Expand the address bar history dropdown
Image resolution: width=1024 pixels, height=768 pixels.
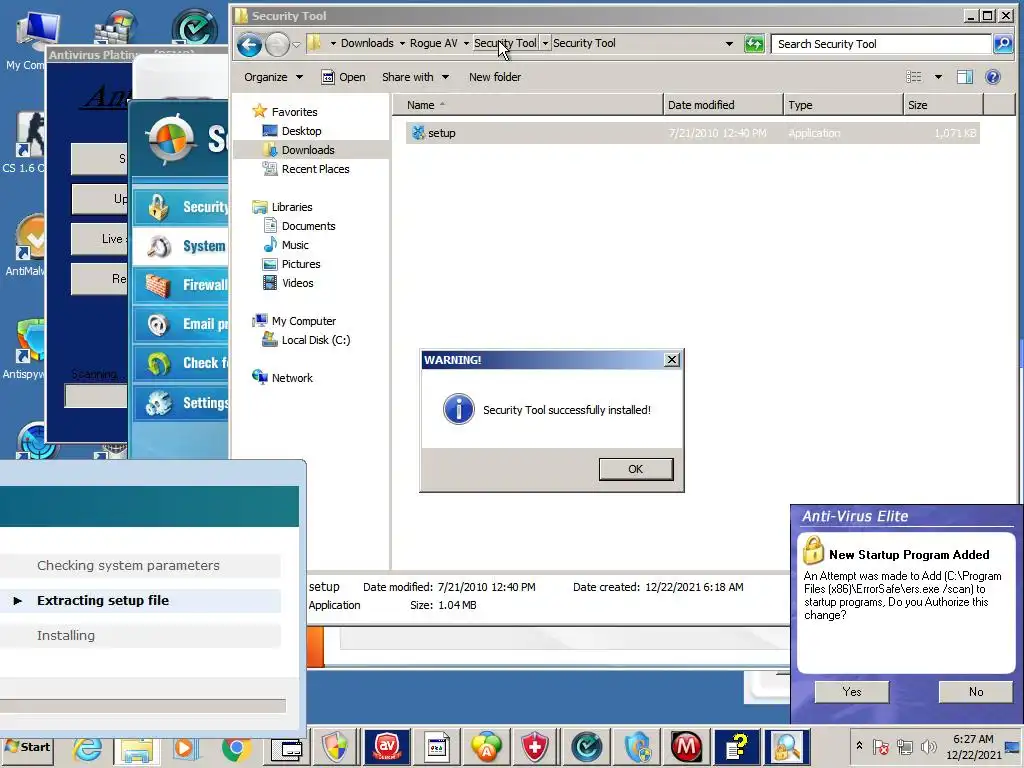729,44
